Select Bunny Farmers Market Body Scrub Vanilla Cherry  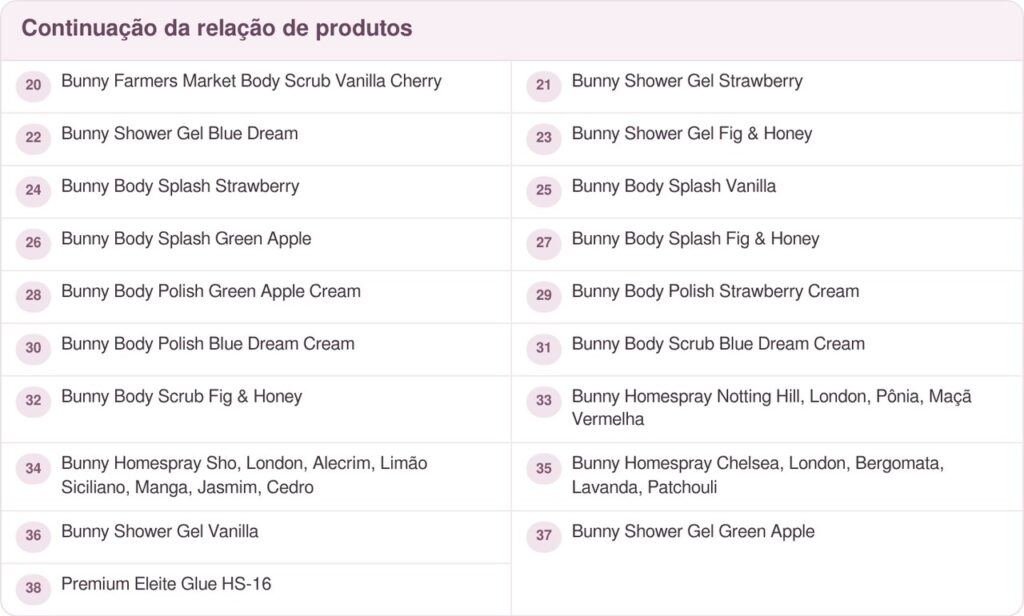point(251,81)
